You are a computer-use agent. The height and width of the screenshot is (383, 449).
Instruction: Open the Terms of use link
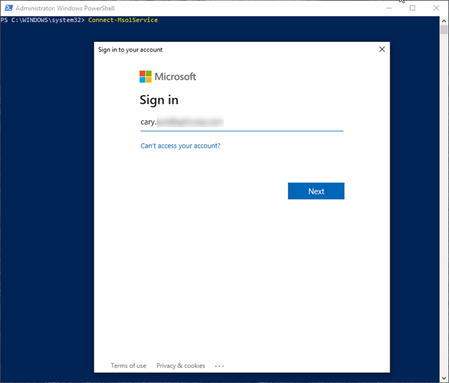[x=128, y=366]
